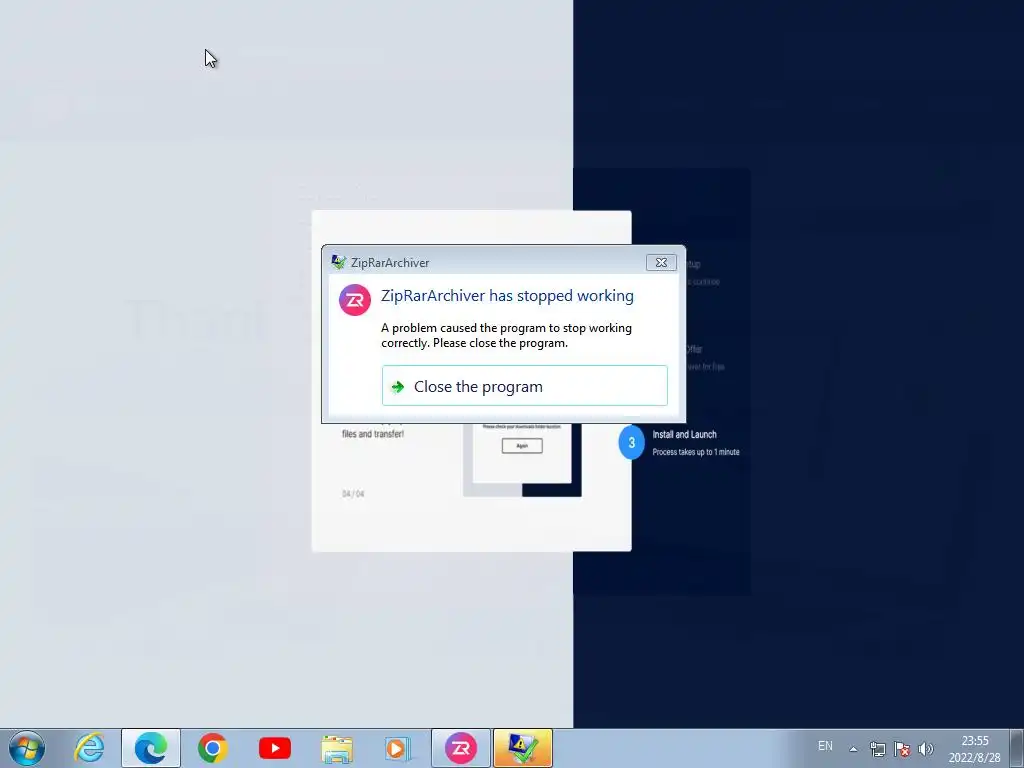Click the error dialog title bar icon
Image resolution: width=1024 pixels, height=768 pixels.
(338, 263)
